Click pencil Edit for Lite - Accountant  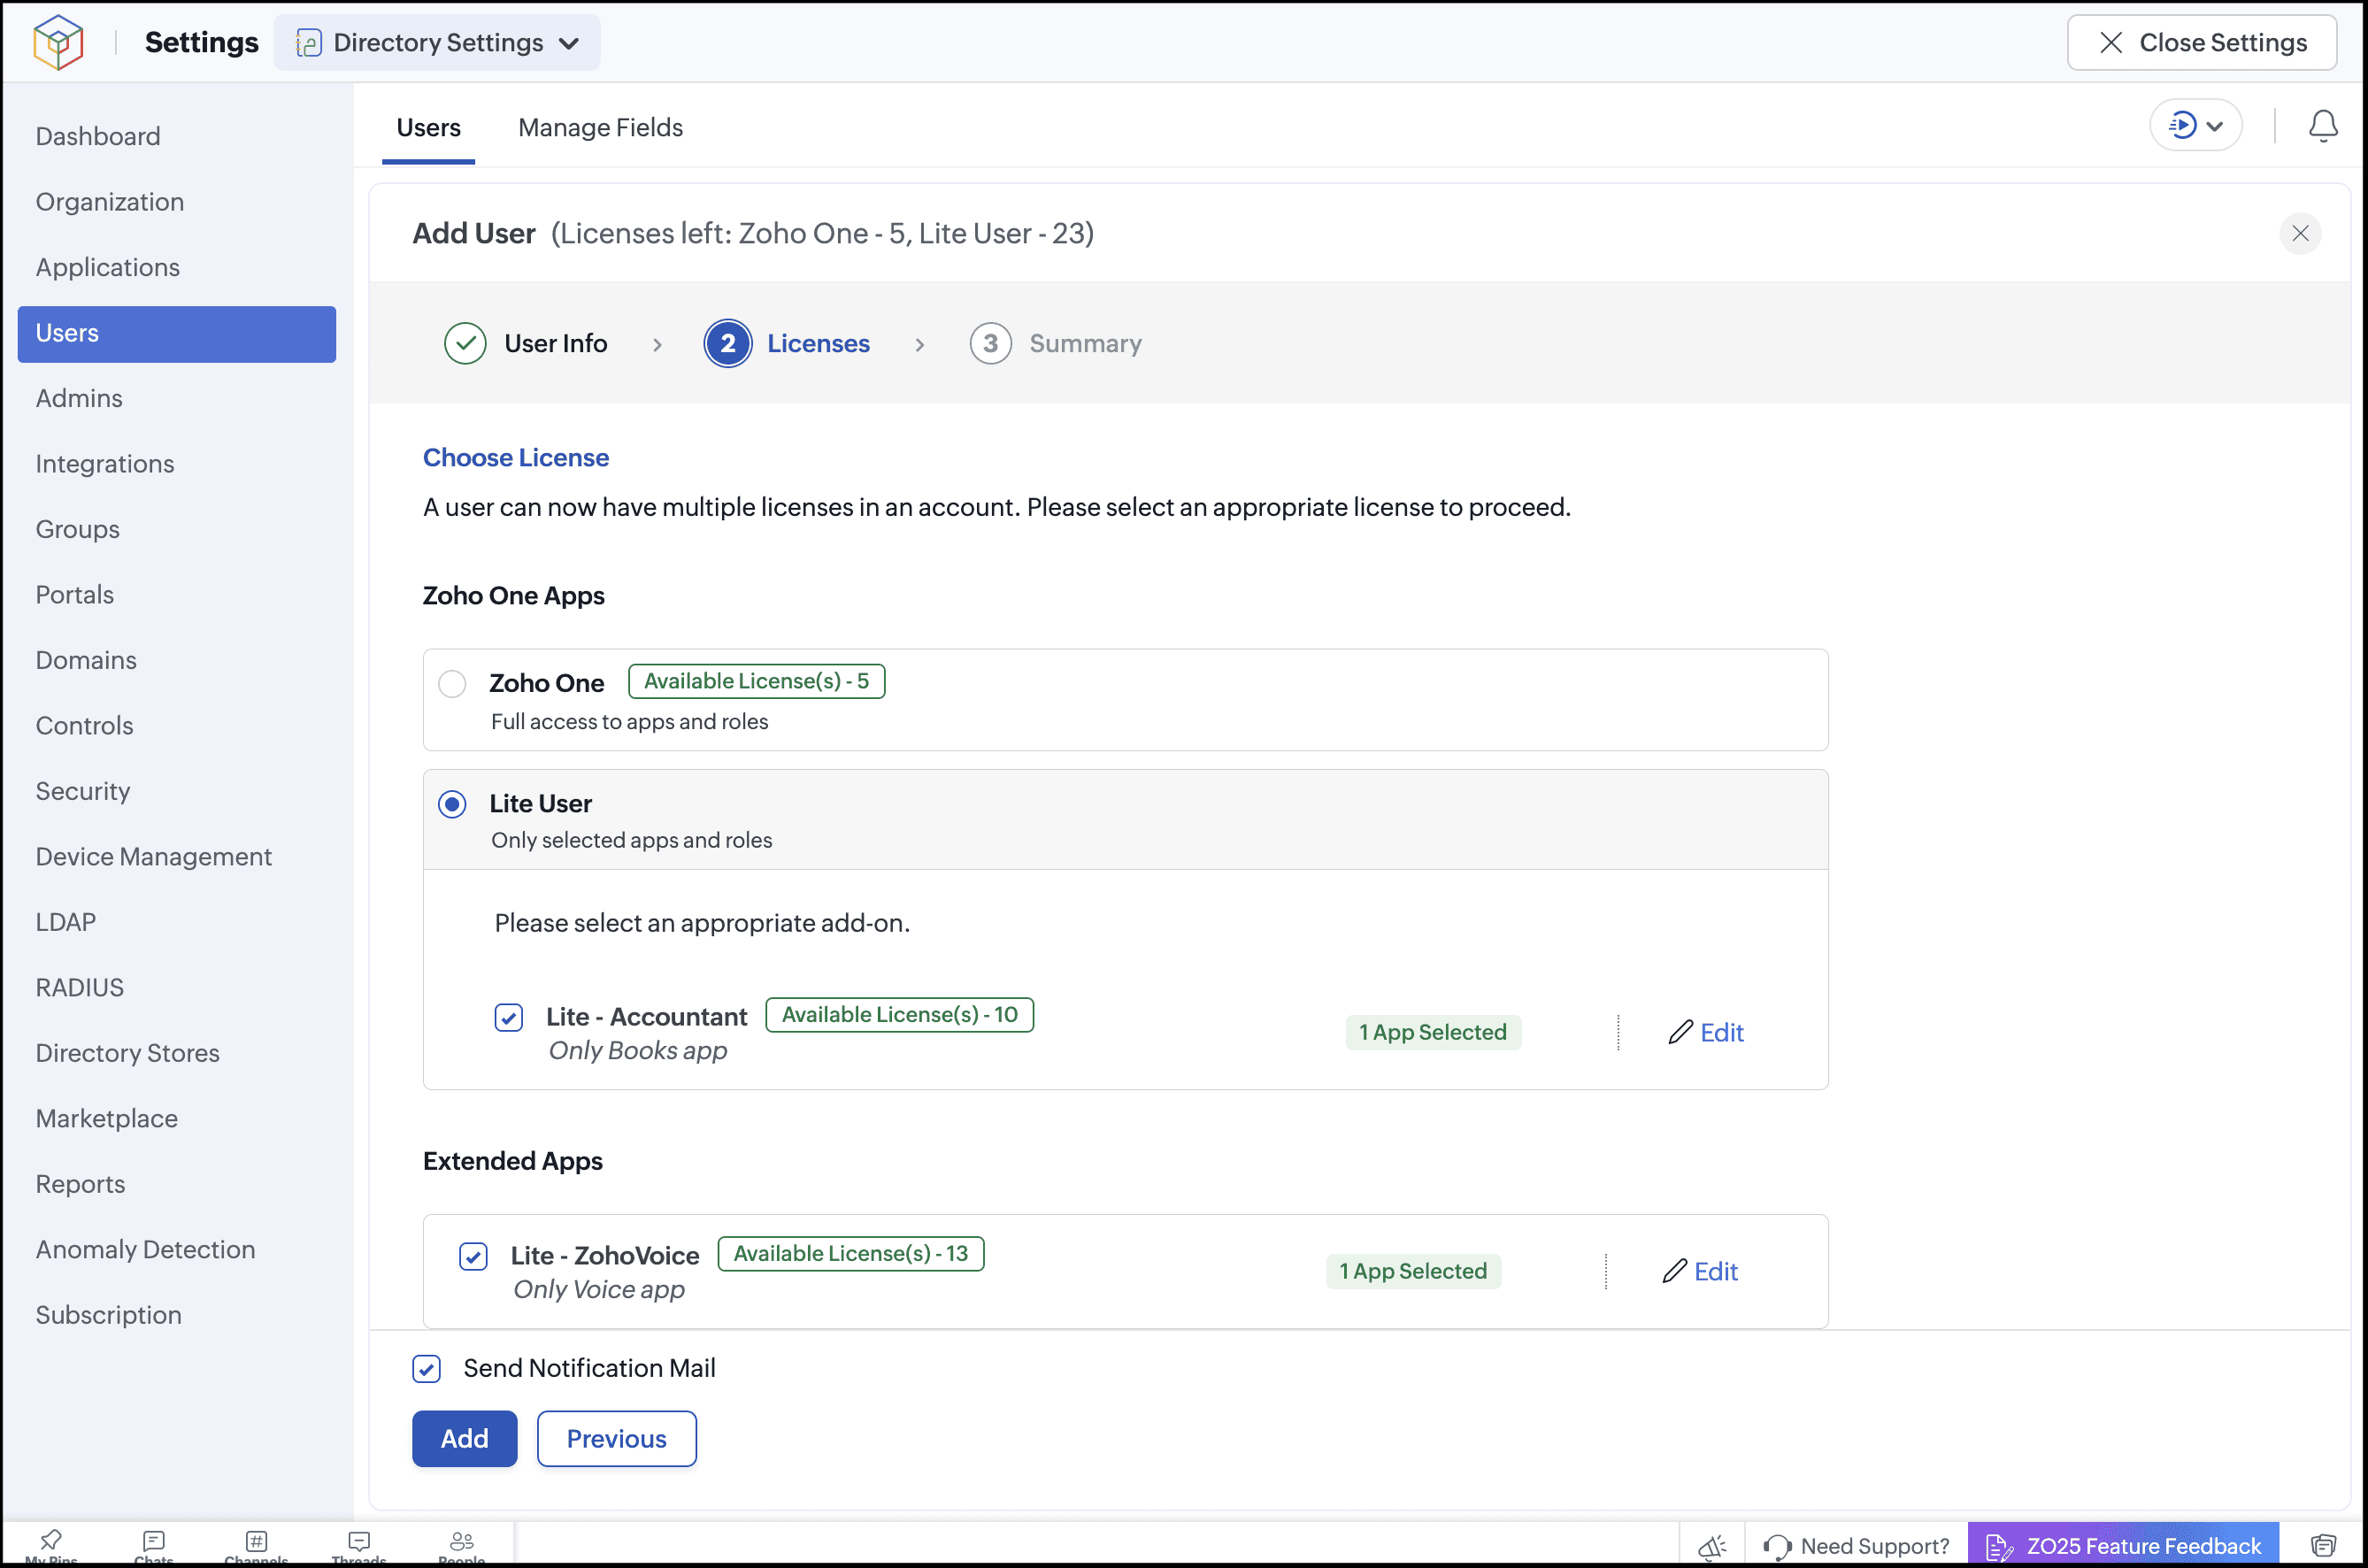click(x=1705, y=1032)
